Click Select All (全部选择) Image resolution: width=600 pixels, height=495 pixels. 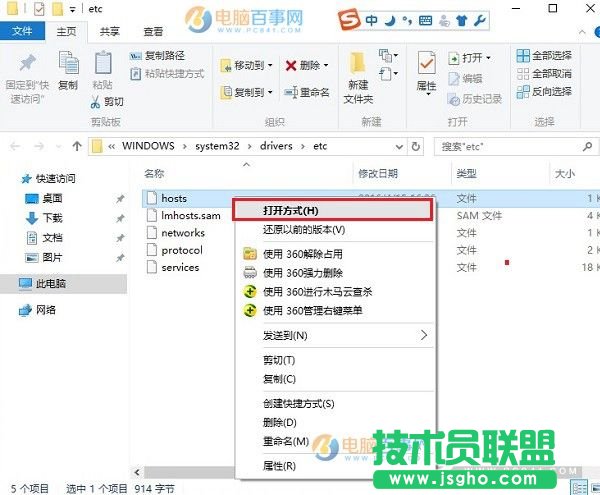544,56
